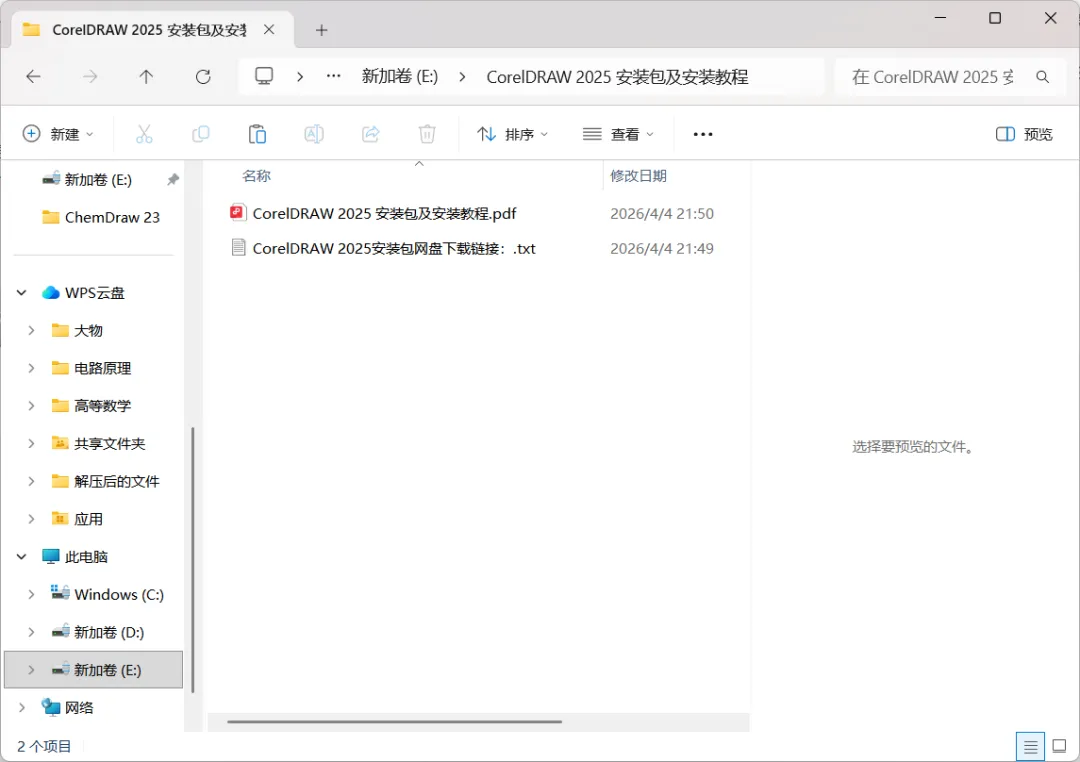Viewport: 1080px width, 762px height.
Task: Open the three-dot more options menu
Action: [x=703, y=134]
